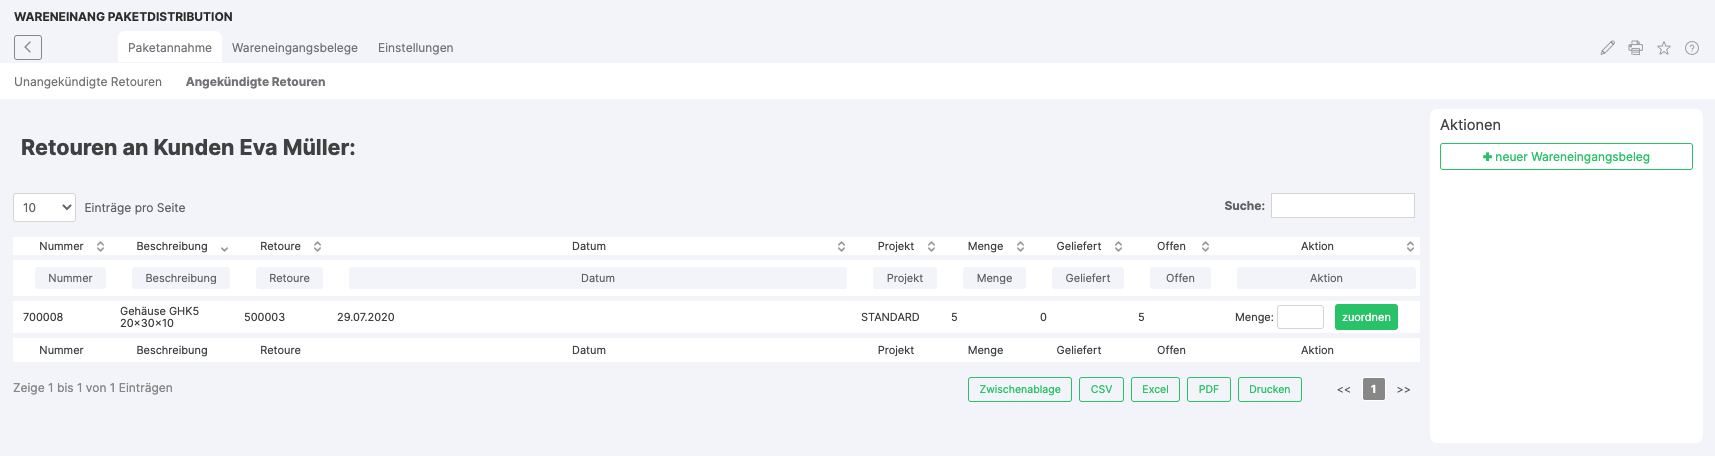Select Unangekündigte Retouren subtab

88,82
